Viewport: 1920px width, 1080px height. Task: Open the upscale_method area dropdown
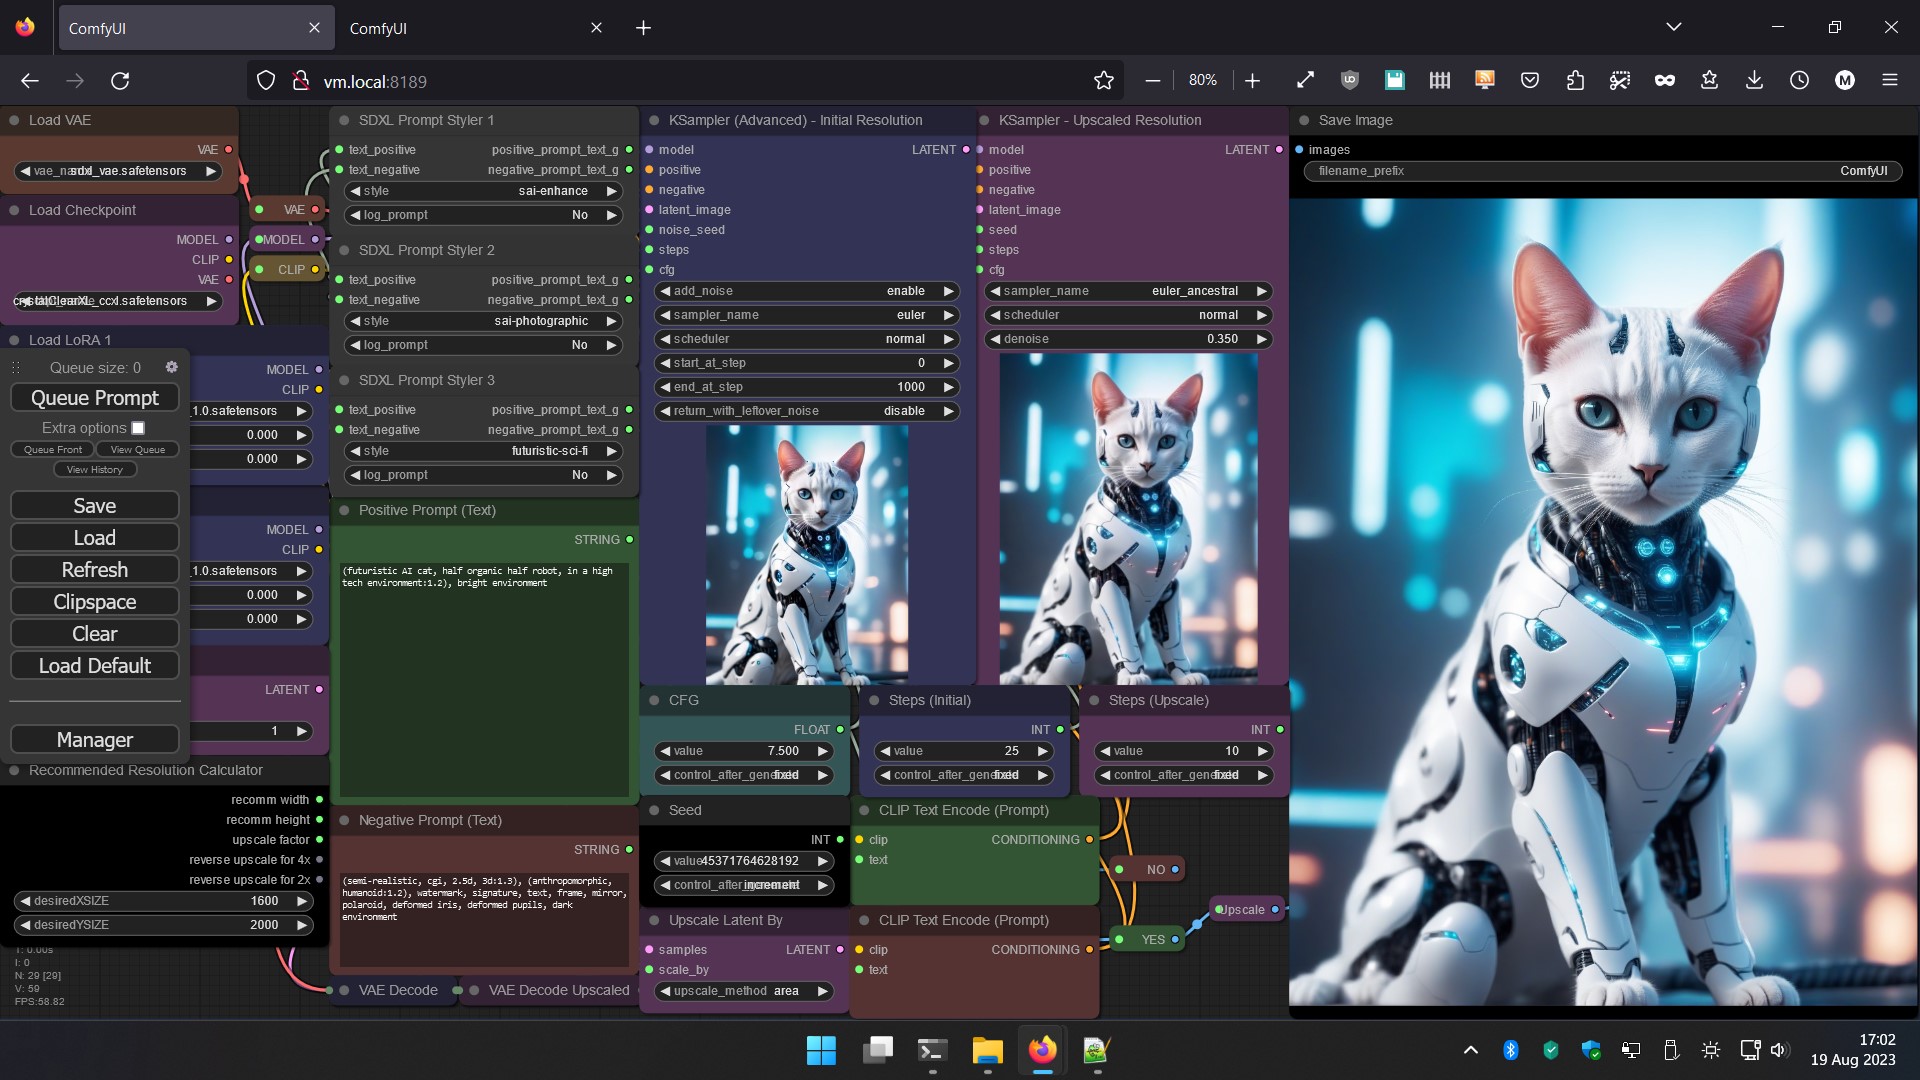tap(744, 991)
